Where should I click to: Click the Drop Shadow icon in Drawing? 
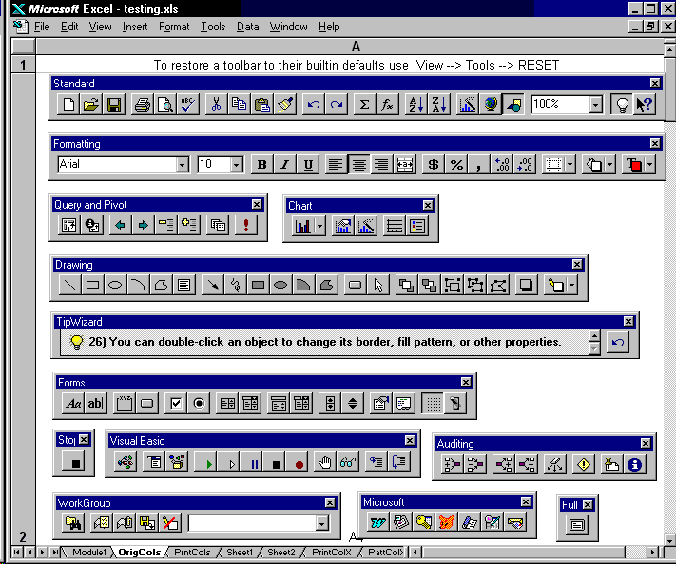click(x=526, y=285)
